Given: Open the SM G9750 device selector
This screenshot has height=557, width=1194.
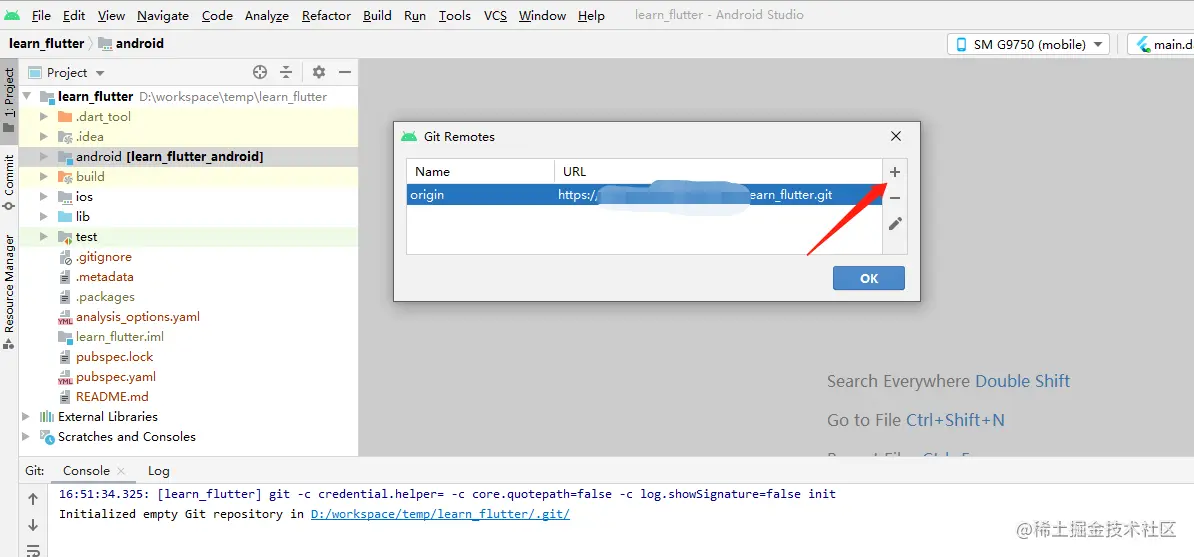Looking at the screenshot, I should click(x=1028, y=44).
